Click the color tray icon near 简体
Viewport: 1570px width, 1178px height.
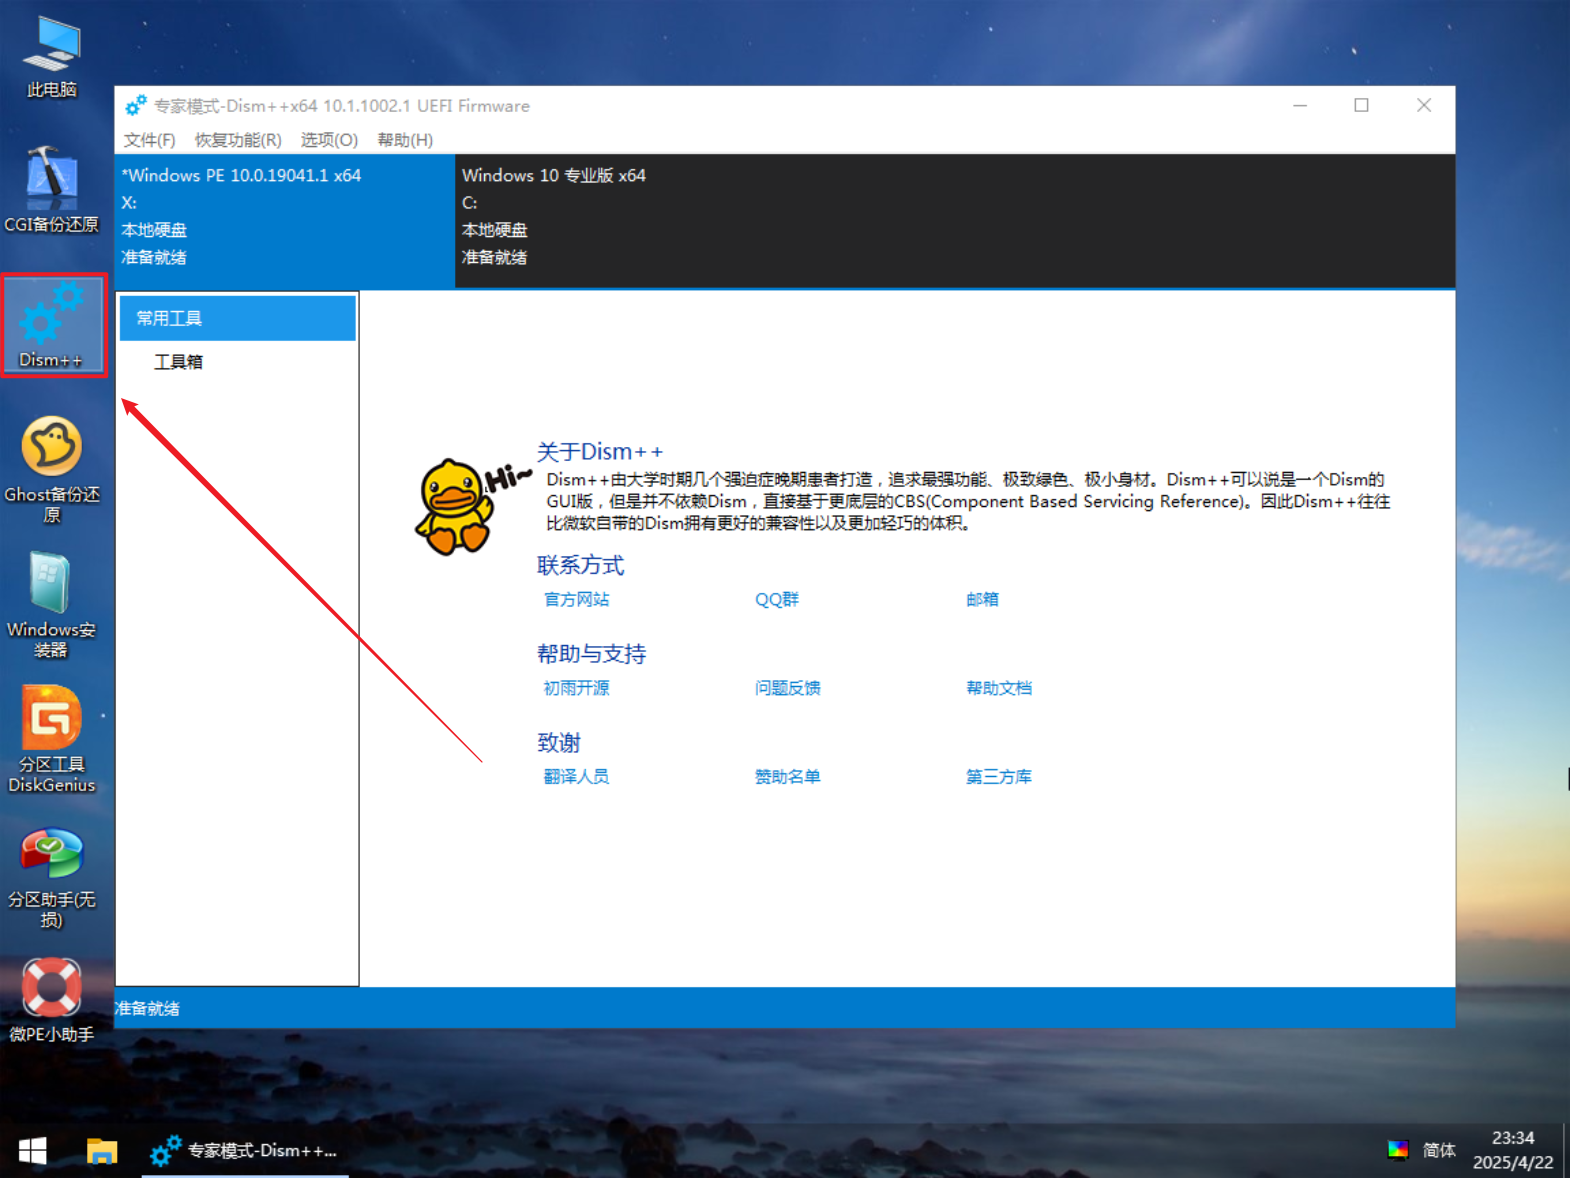coord(1398,1150)
